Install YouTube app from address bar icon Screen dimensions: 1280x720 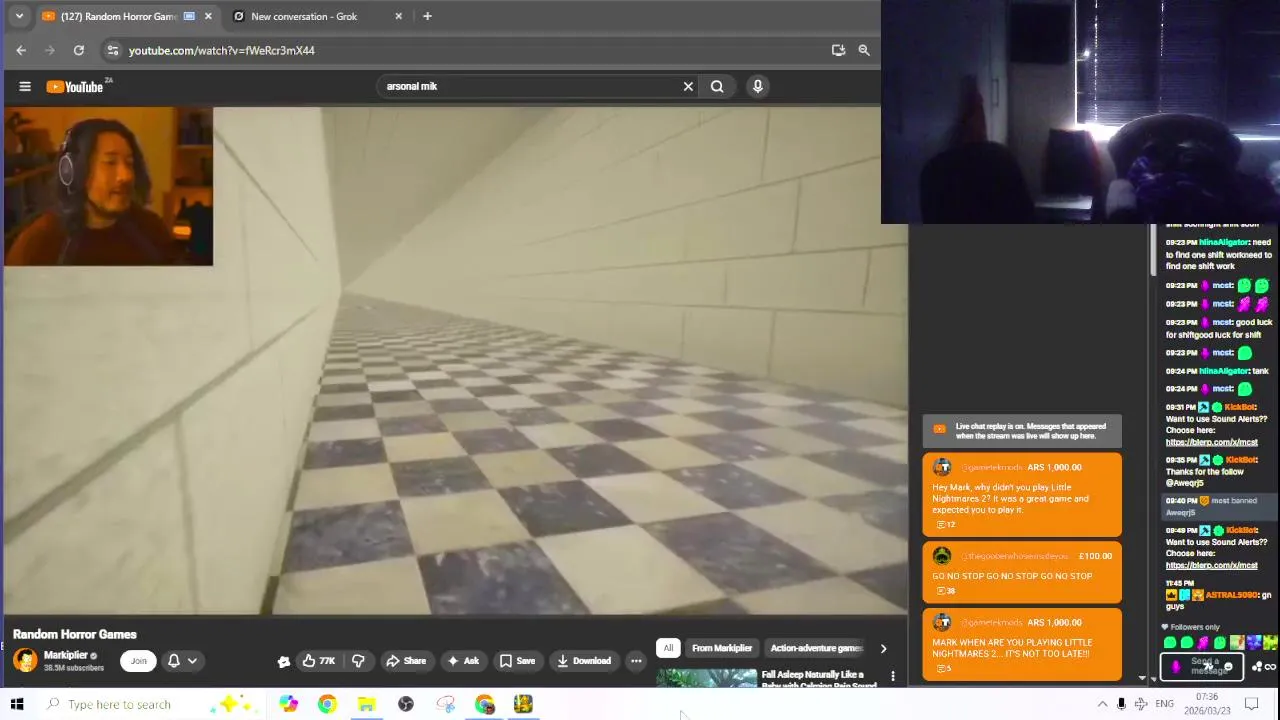[838, 50]
